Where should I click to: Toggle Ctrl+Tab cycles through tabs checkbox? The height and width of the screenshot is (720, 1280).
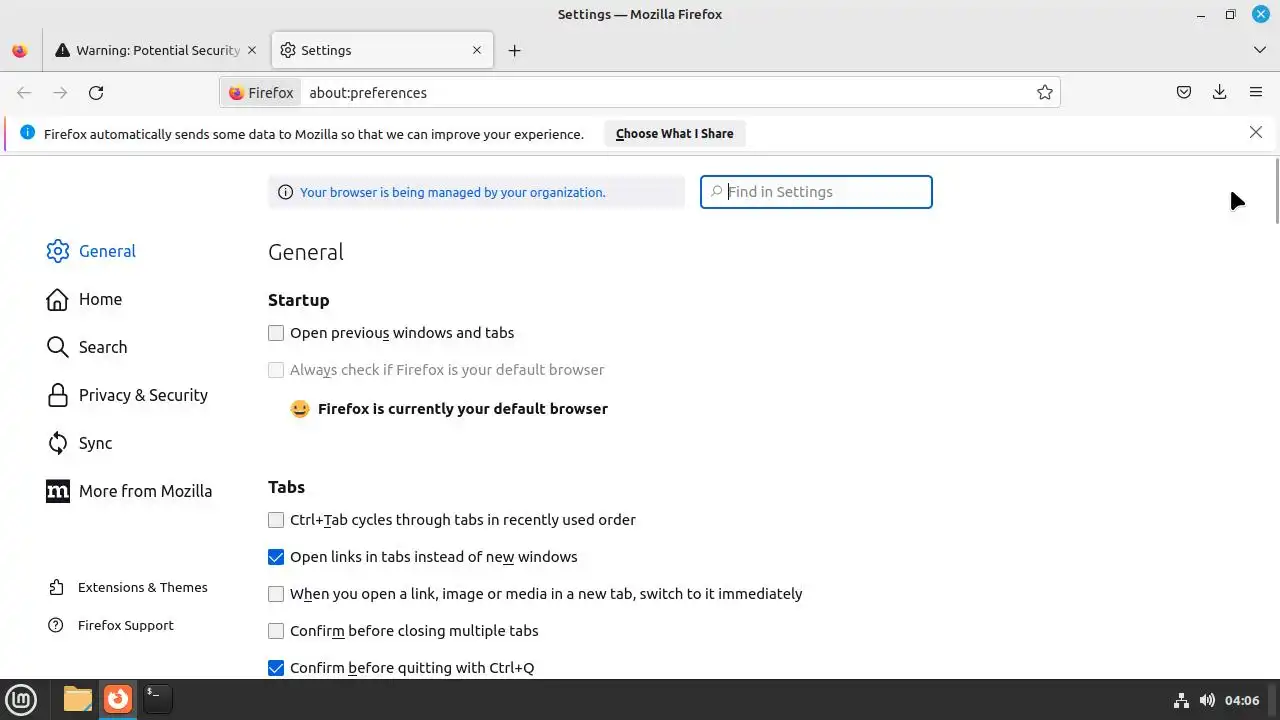tap(276, 520)
